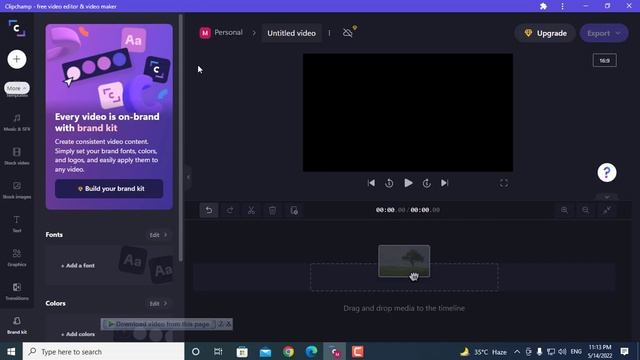Viewport: 640px width, 360px height.
Task: Fit the timeline to screen
Action: (607, 210)
